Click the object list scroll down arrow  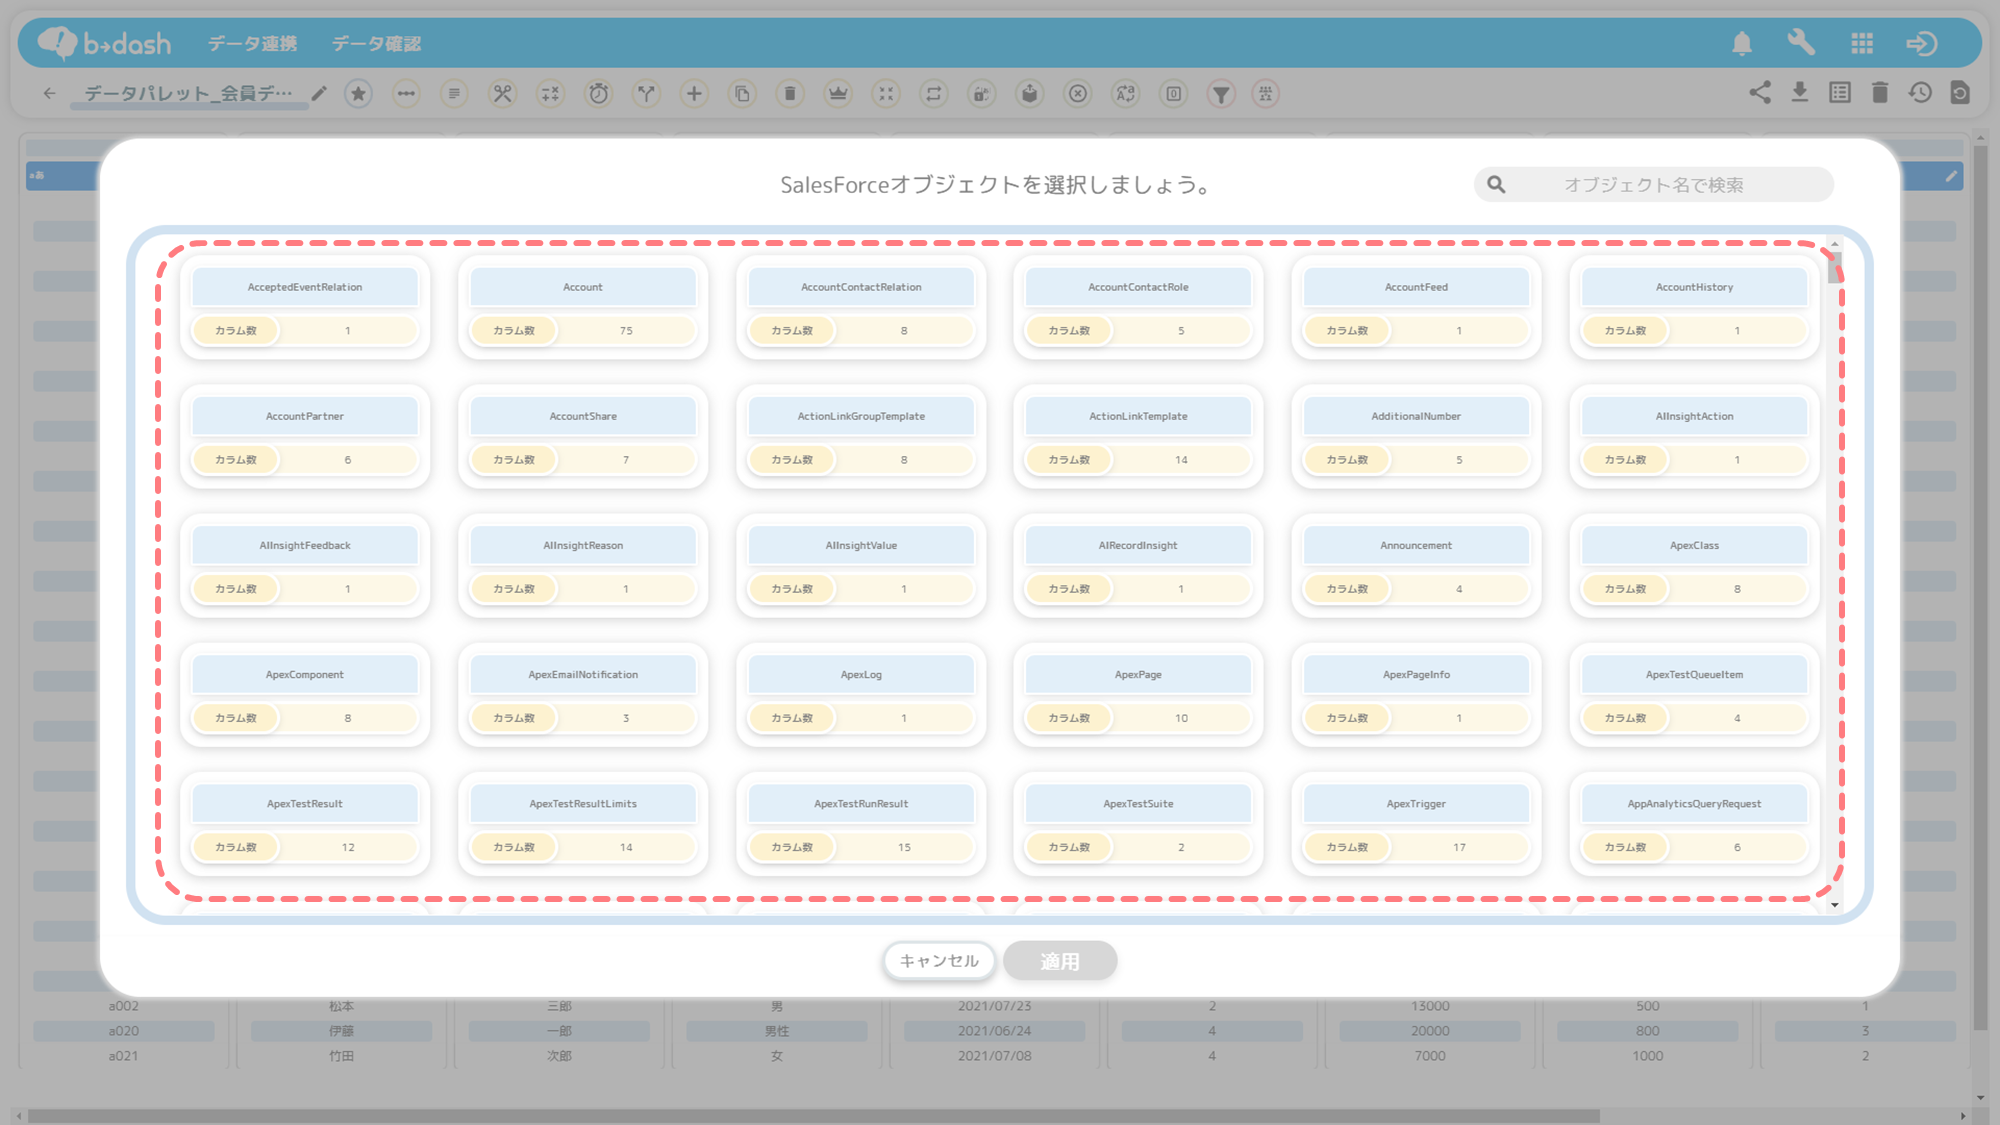point(1834,904)
